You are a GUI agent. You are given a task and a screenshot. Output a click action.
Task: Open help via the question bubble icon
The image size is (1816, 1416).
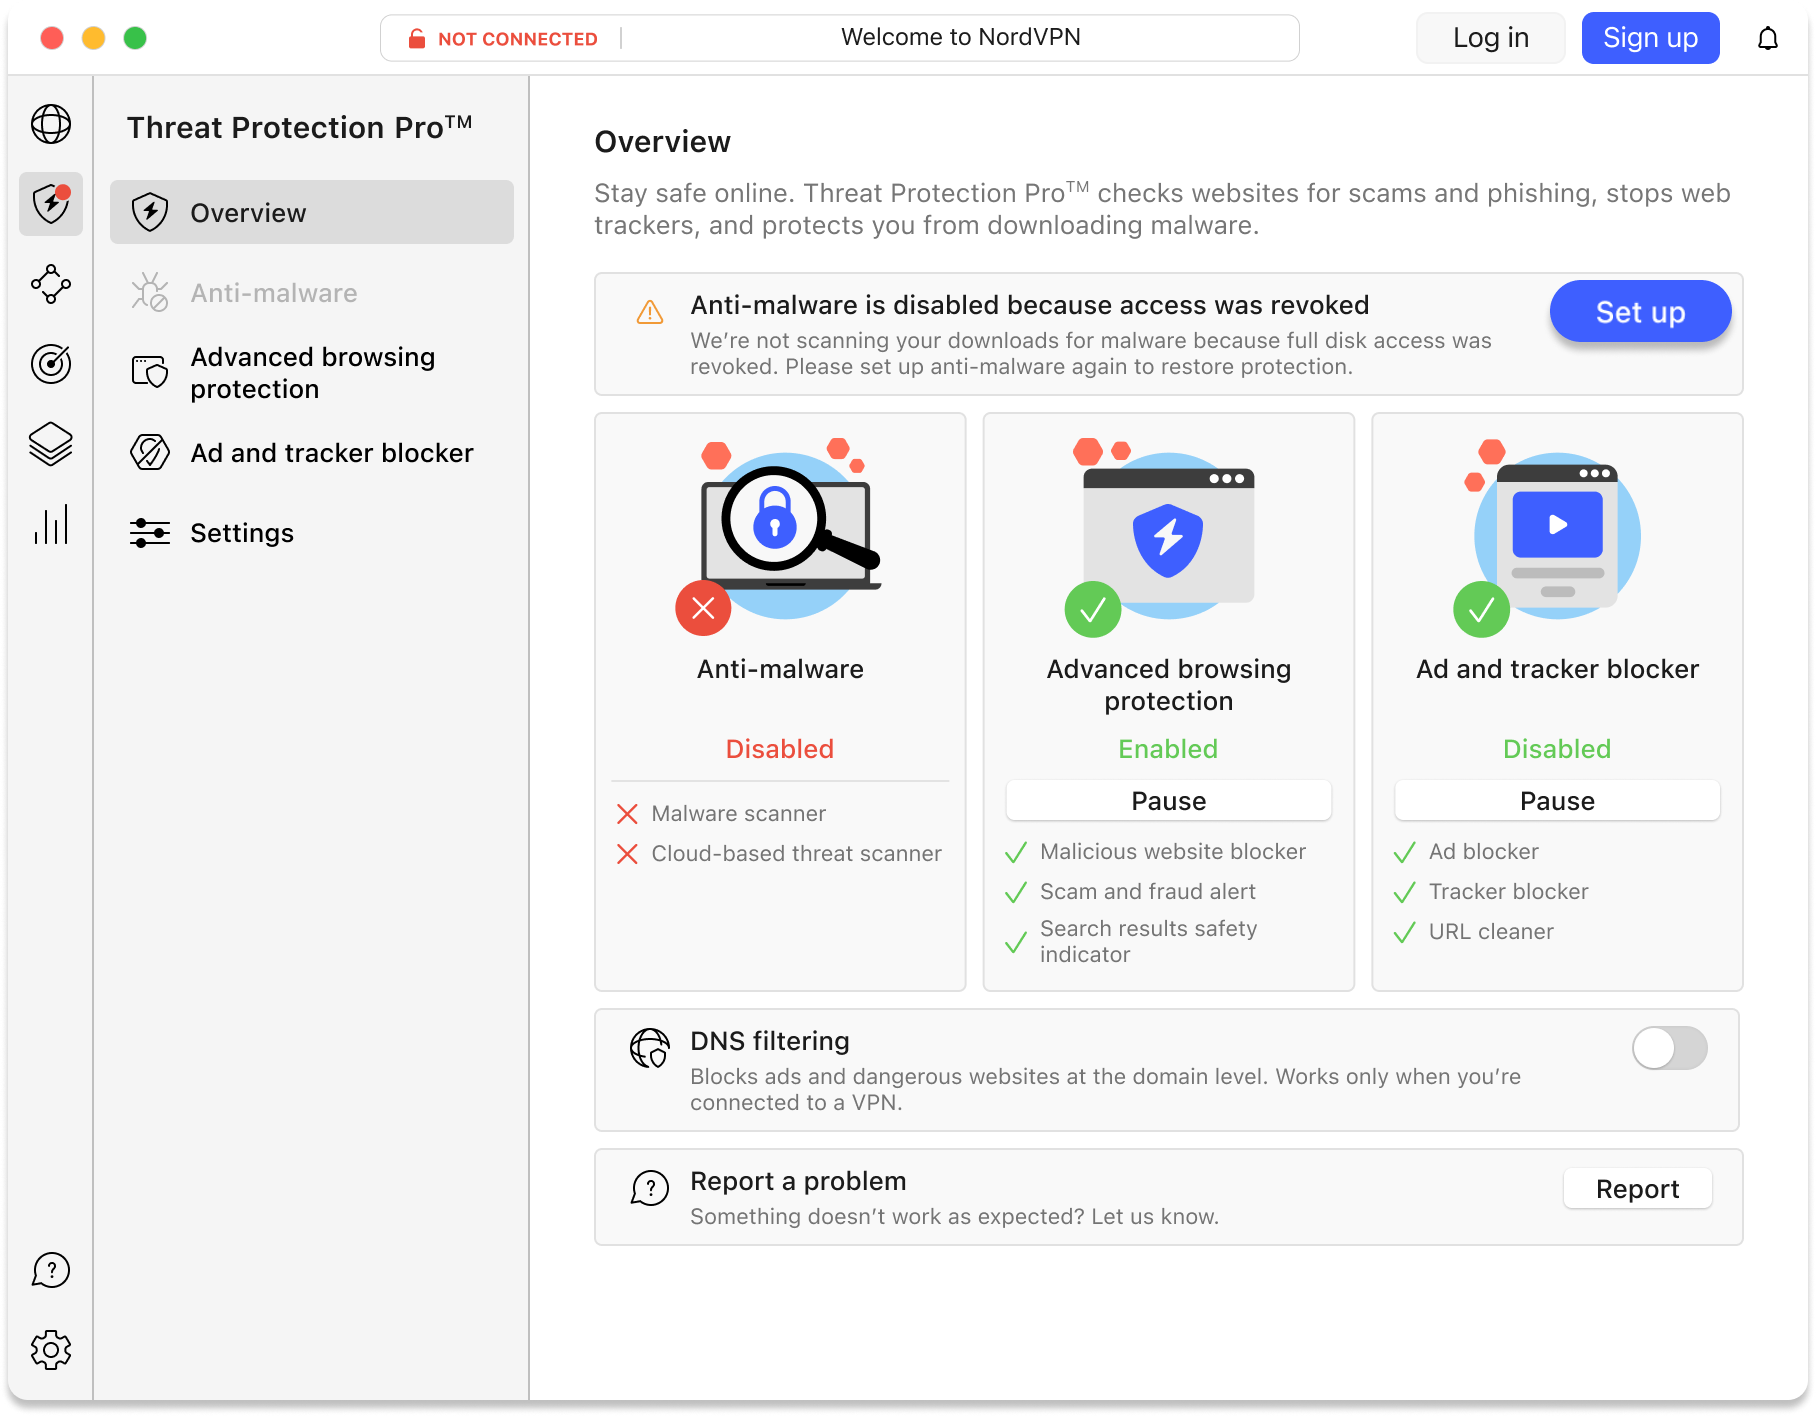(51, 1270)
